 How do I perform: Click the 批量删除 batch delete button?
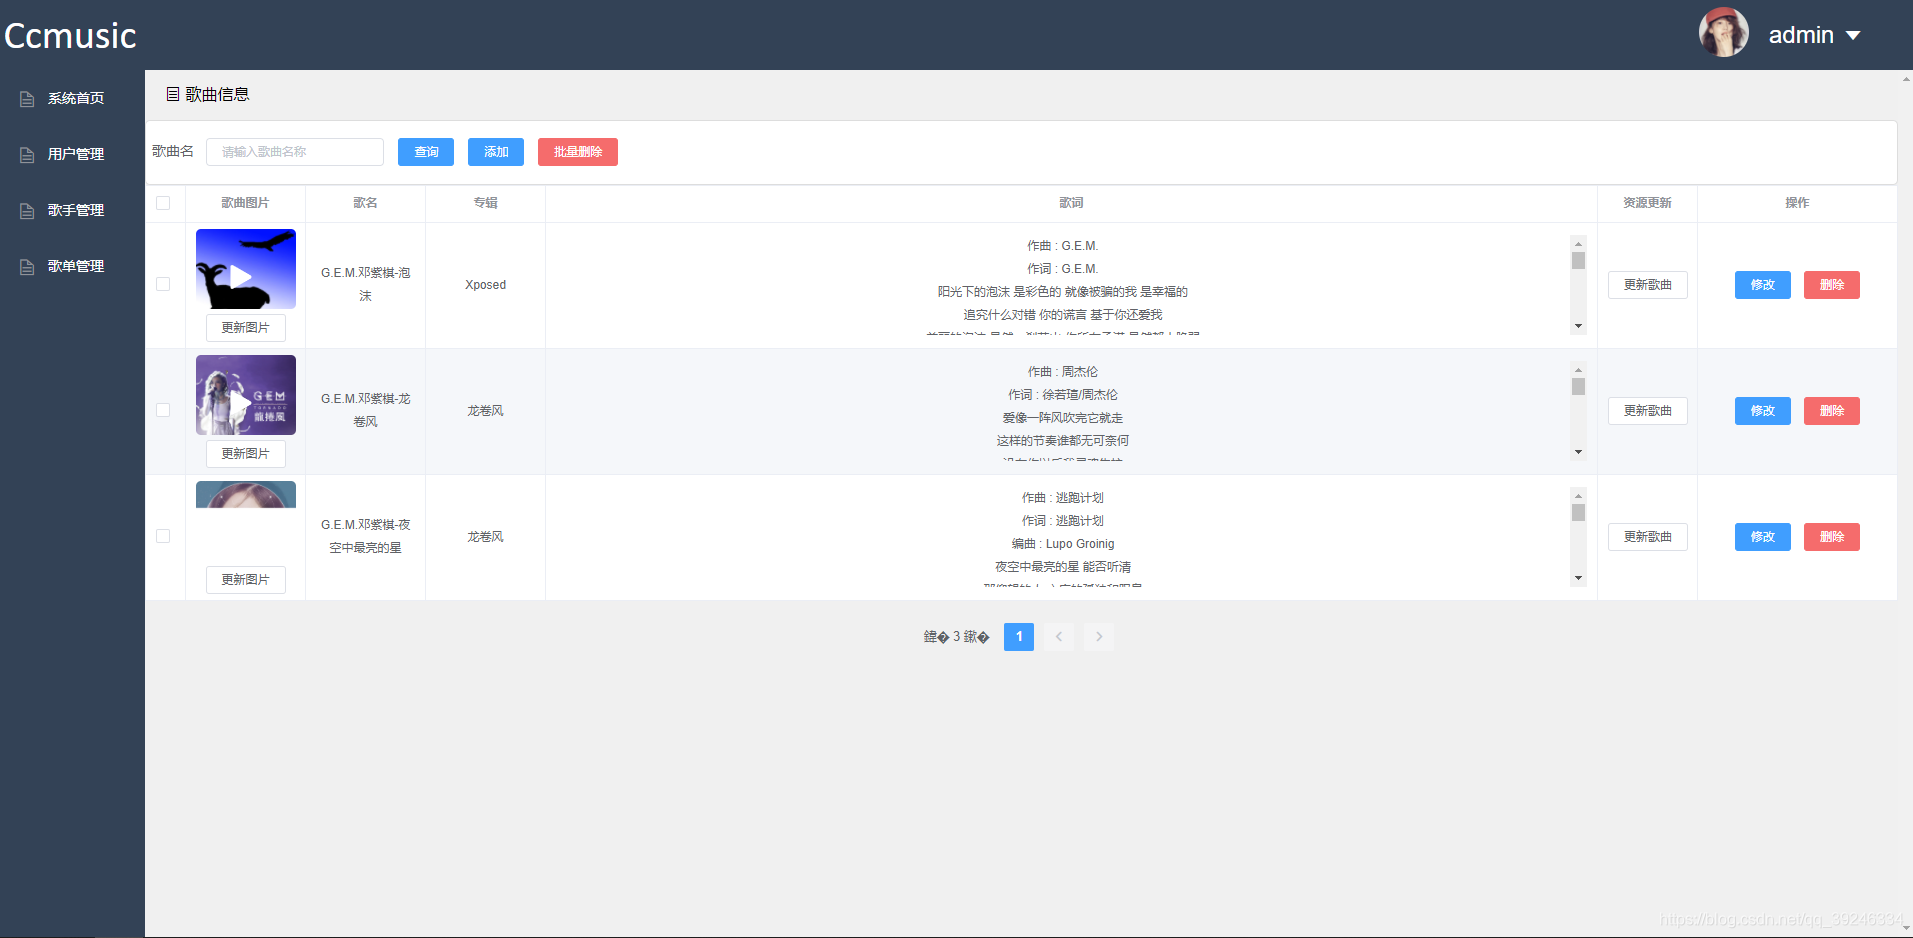[578, 152]
